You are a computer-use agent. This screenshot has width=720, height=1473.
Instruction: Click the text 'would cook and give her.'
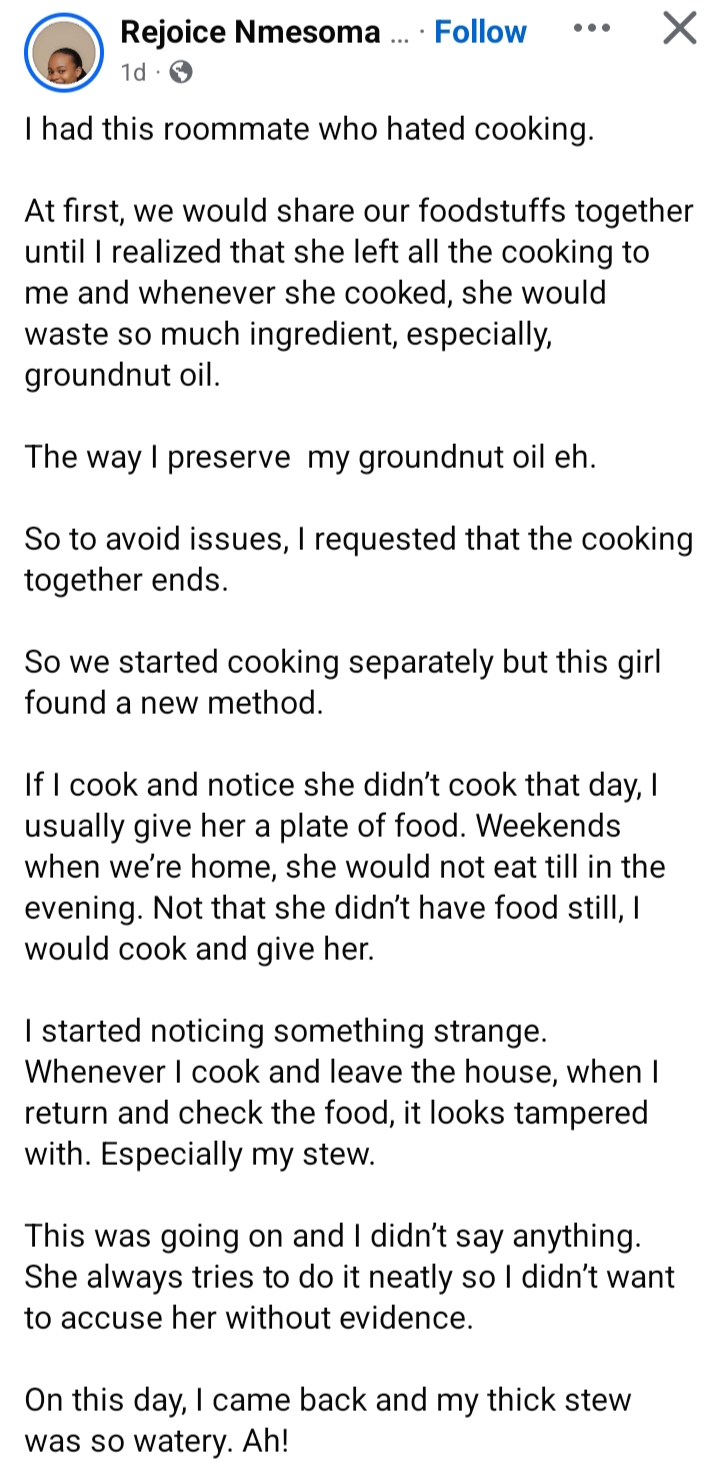(199, 949)
